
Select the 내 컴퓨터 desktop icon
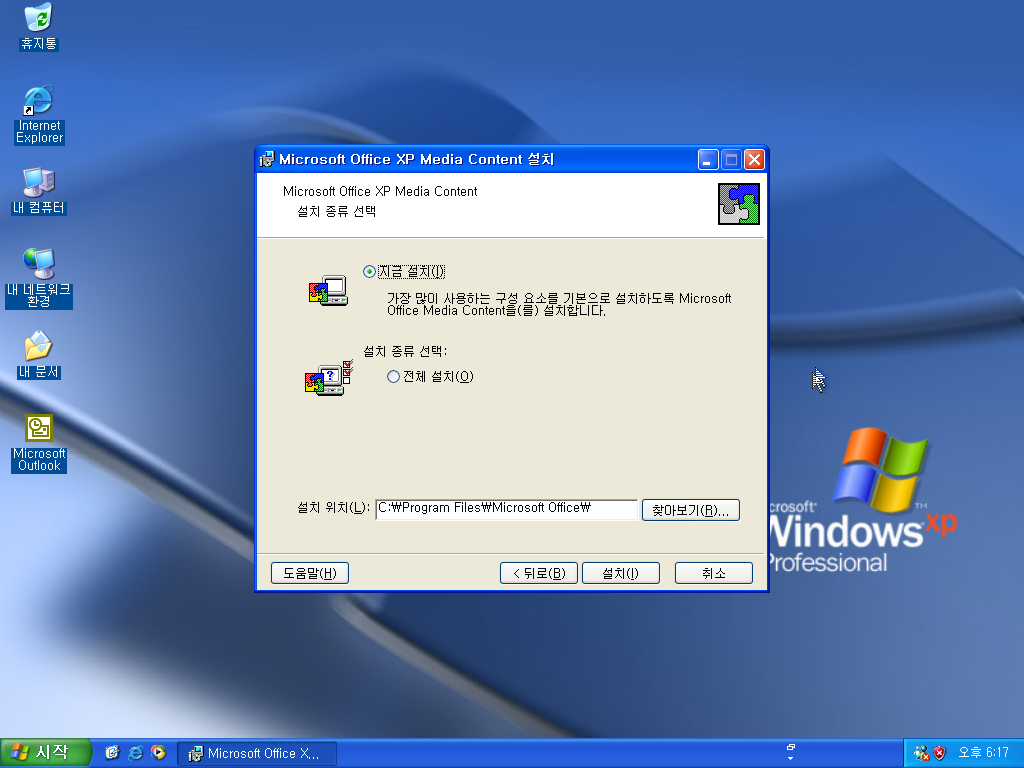coord(39,191)
